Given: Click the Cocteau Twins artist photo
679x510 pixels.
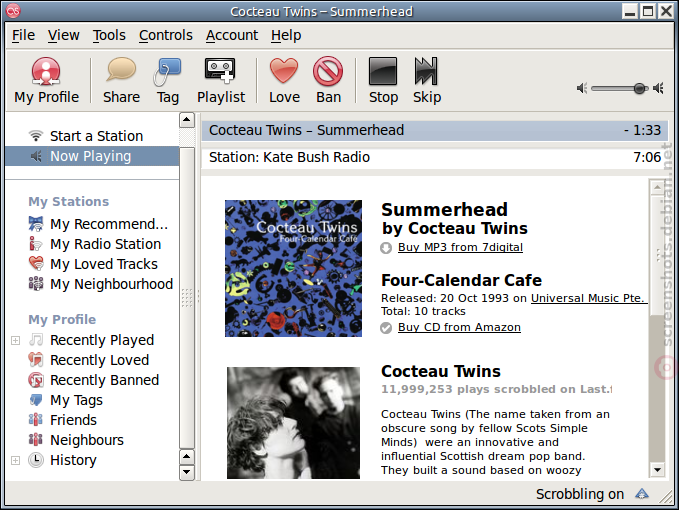Looking at the screenshot, I should click(x=293, y=423).
